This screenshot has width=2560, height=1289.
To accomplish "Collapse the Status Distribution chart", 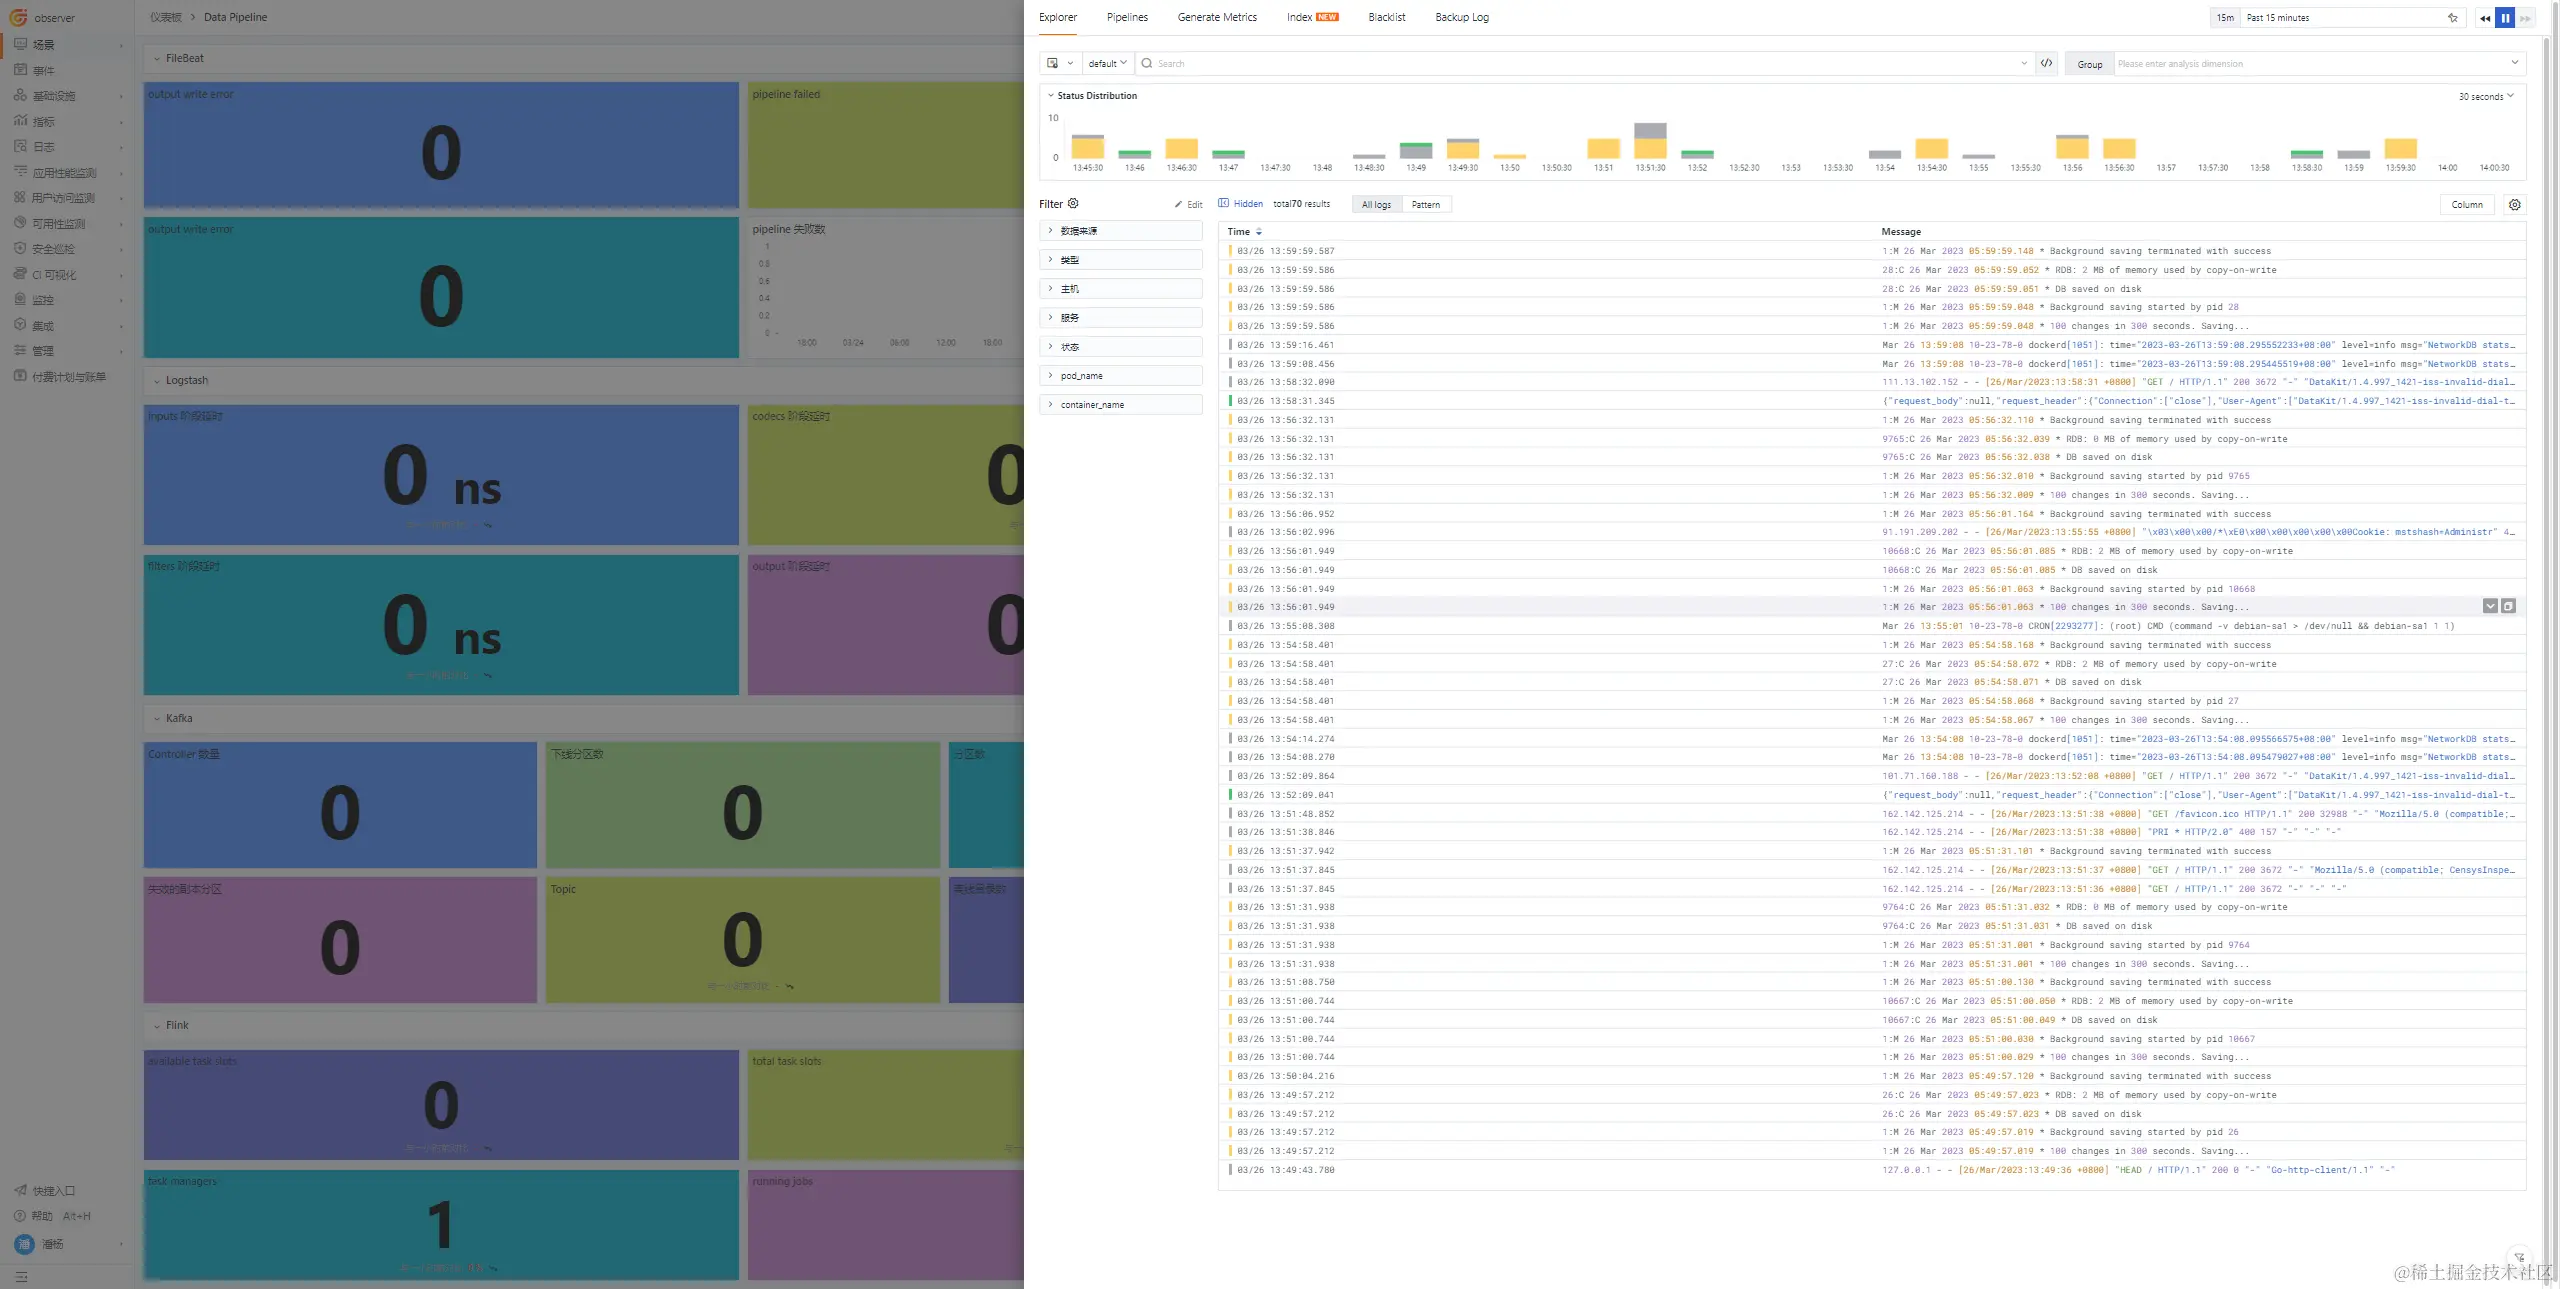I will click(x=1050, y=95).
